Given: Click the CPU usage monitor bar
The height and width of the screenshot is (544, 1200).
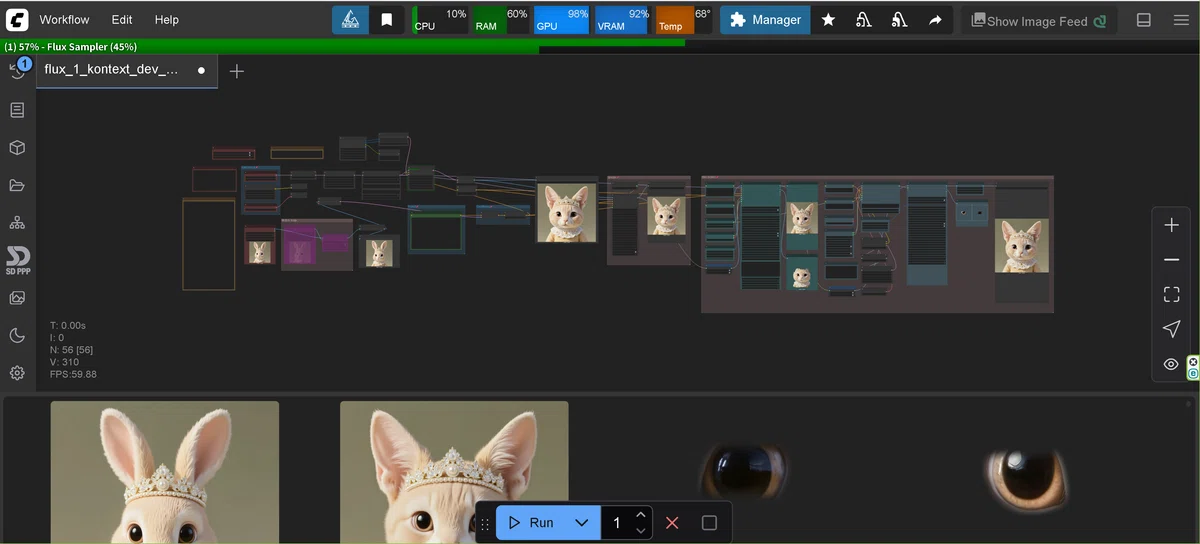Looking at the screenshot, I should (441, 20).
